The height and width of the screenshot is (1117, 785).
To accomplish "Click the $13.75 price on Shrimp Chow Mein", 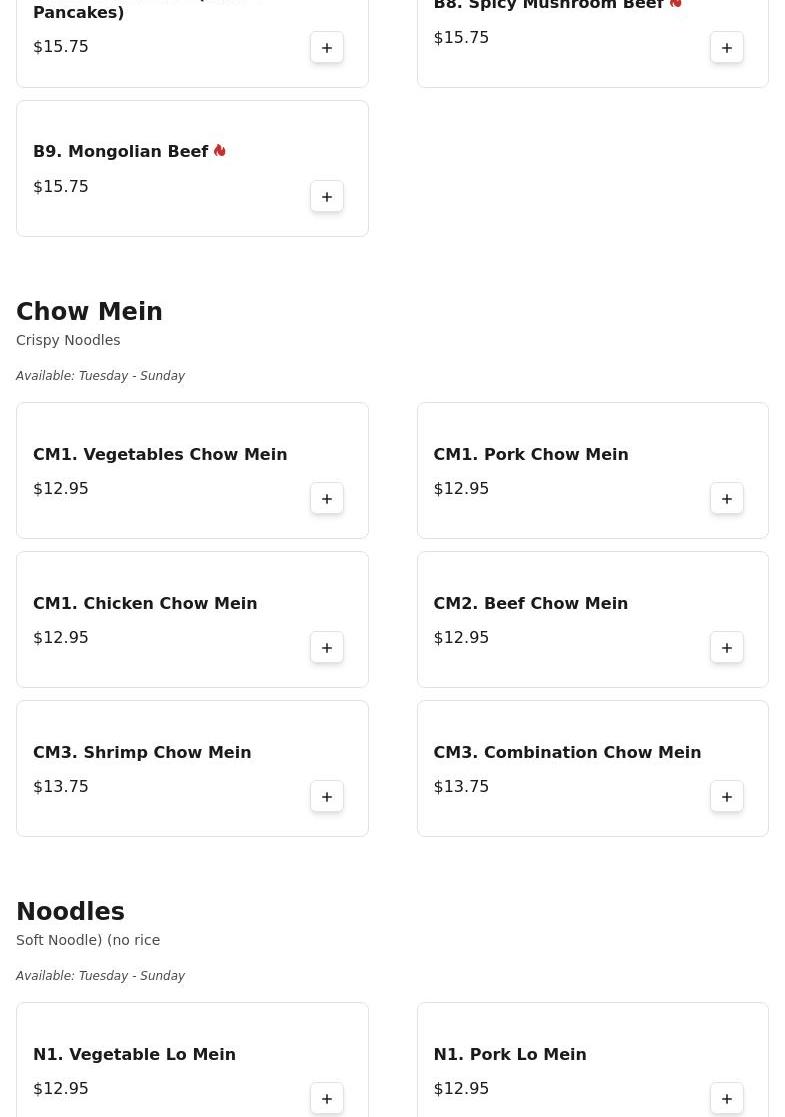I will click(x=60, y=787).
